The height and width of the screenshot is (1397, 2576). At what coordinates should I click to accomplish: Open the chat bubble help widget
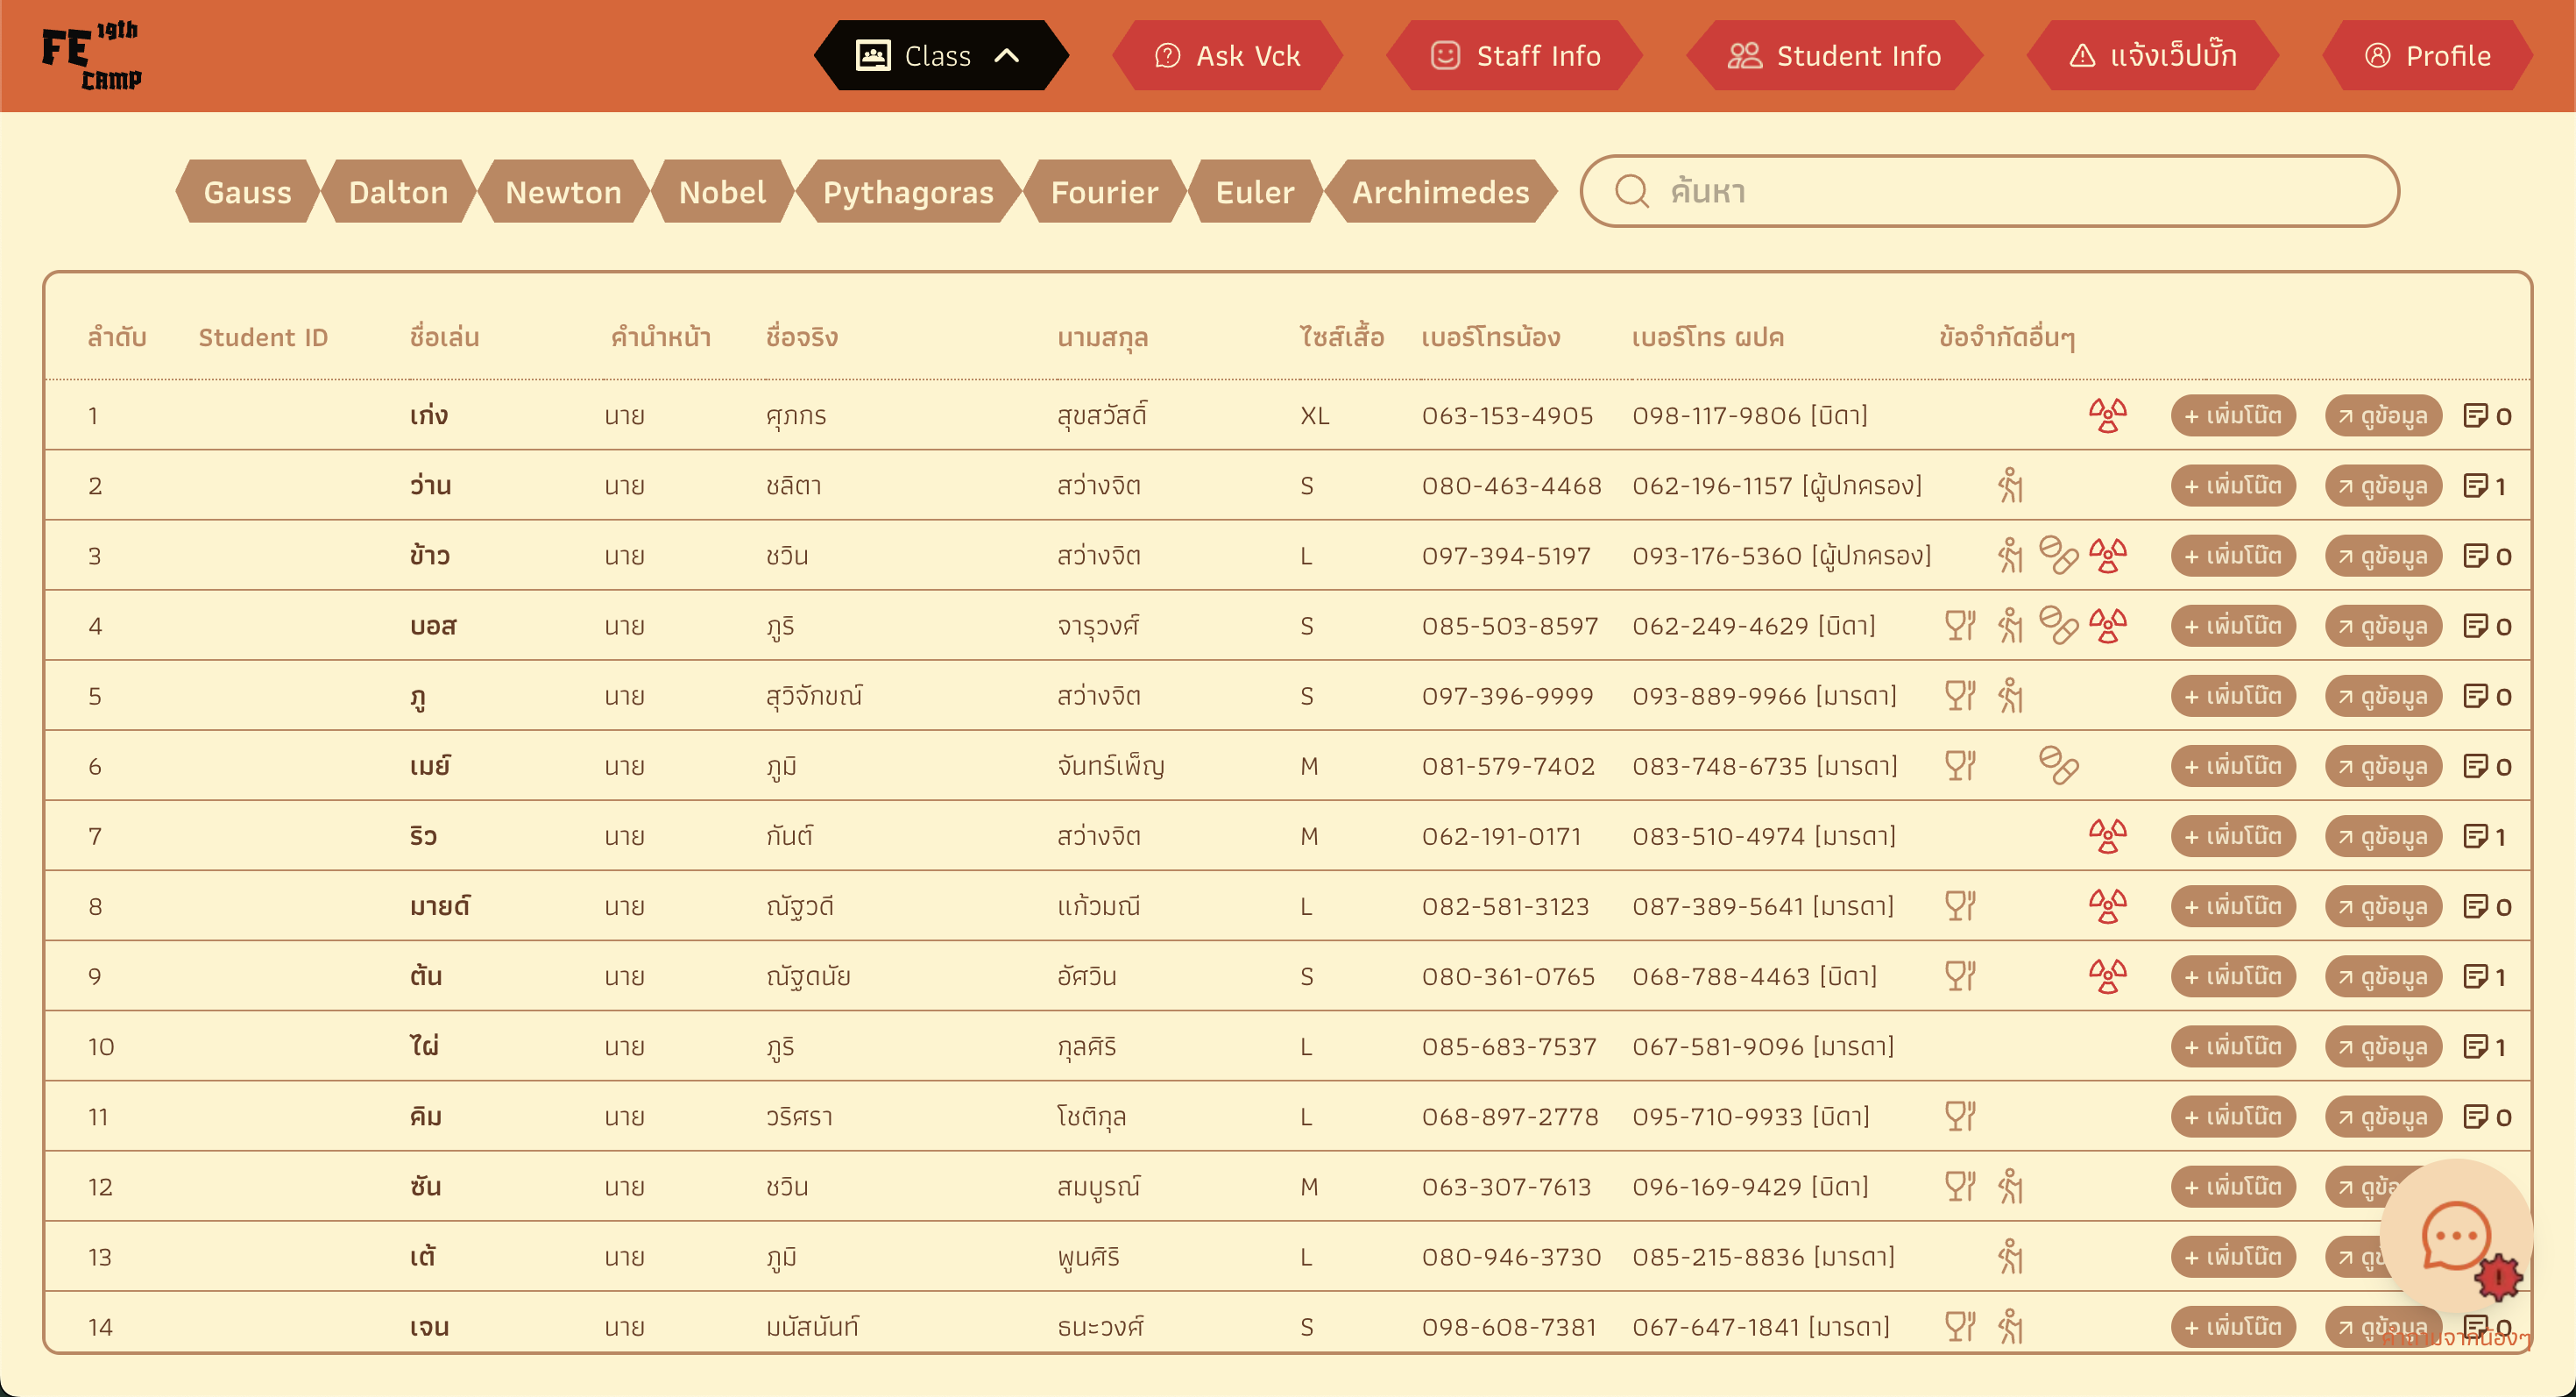[x=2455, y=1236]
